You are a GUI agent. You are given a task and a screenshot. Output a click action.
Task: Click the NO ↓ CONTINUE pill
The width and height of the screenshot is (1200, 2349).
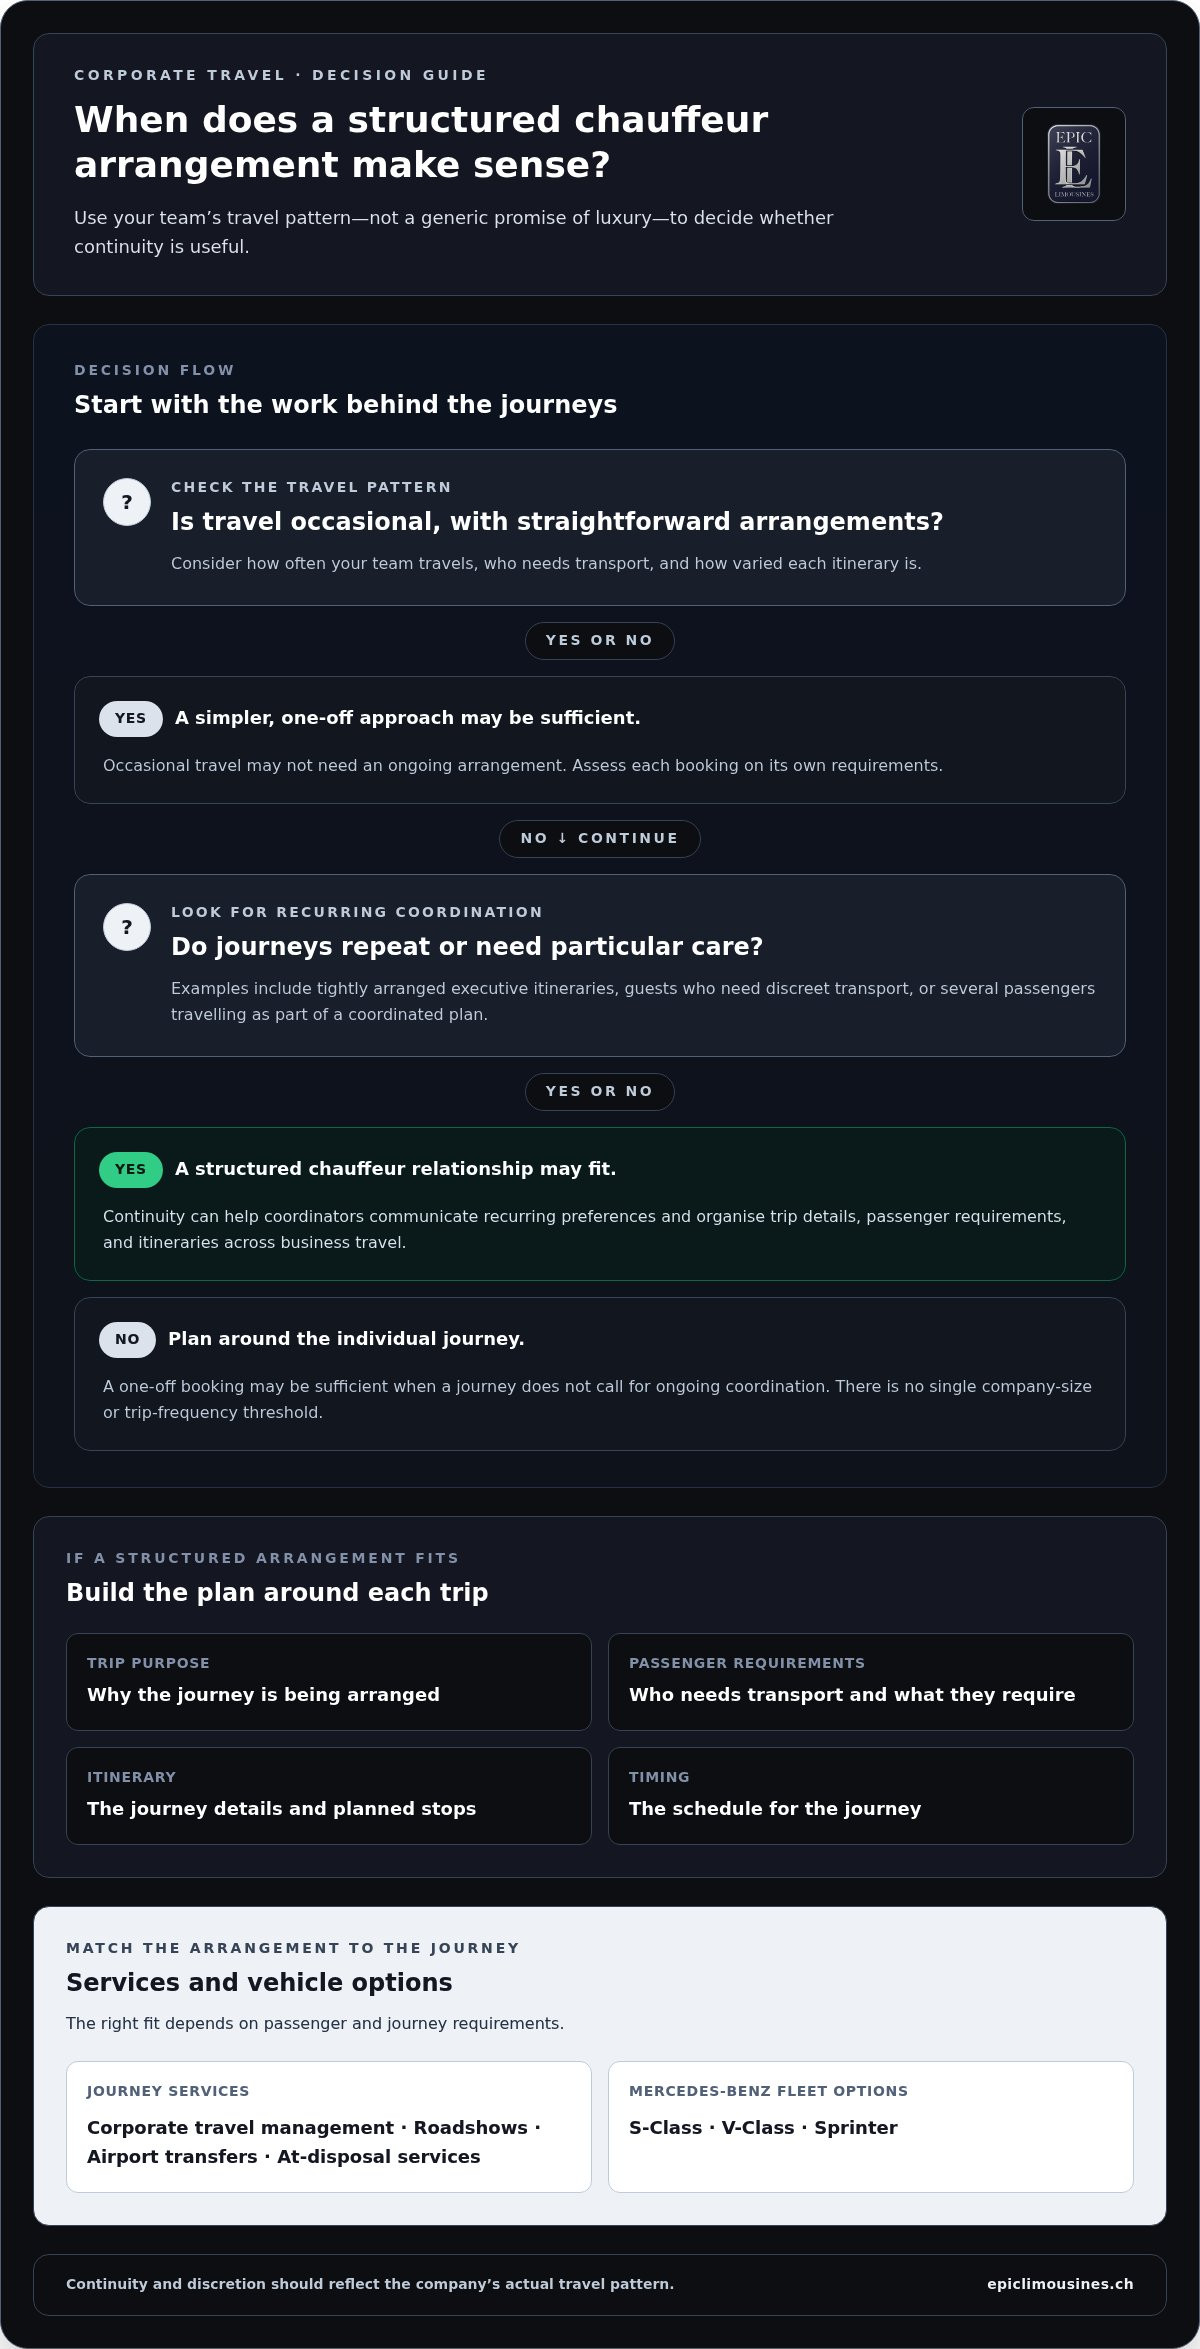tap(600, 838)
